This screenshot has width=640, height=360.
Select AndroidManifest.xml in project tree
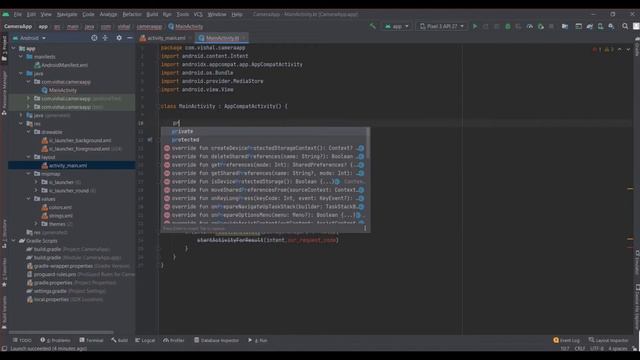pyautogui.click(x=64, y=65)
